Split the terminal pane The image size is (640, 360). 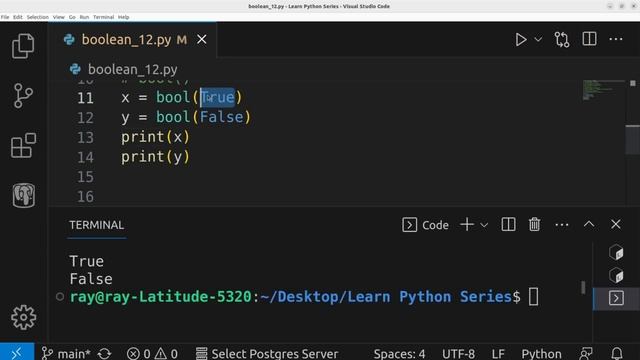[x=508, y=224]
